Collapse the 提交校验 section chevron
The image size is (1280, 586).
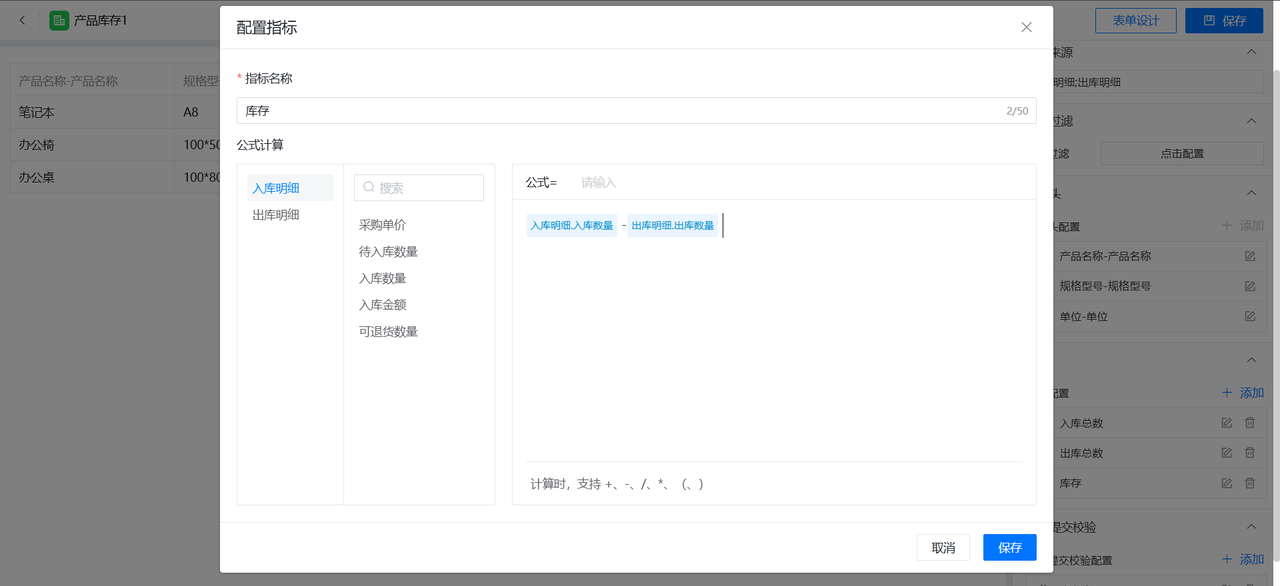coord(1251,527)
